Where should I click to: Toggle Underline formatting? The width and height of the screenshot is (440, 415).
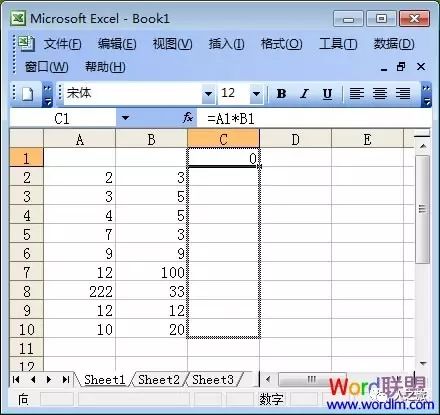[327, 94]
